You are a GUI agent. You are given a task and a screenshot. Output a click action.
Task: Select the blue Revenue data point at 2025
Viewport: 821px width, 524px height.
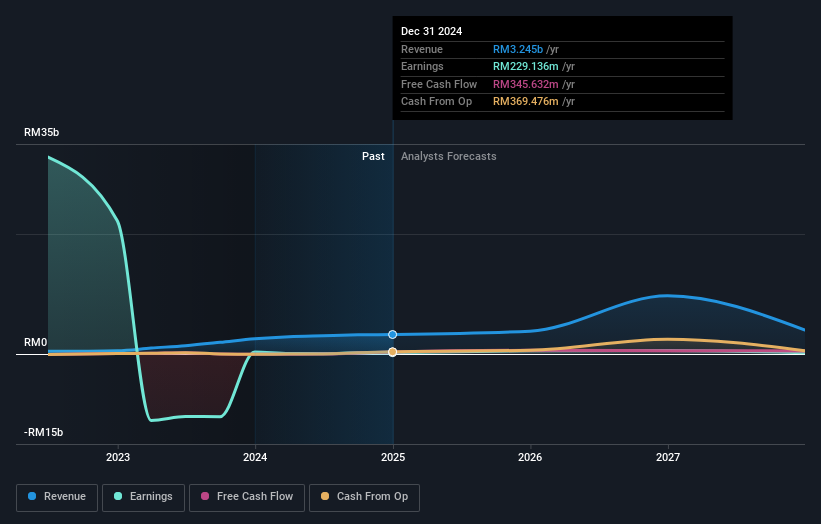pos(393,335)
